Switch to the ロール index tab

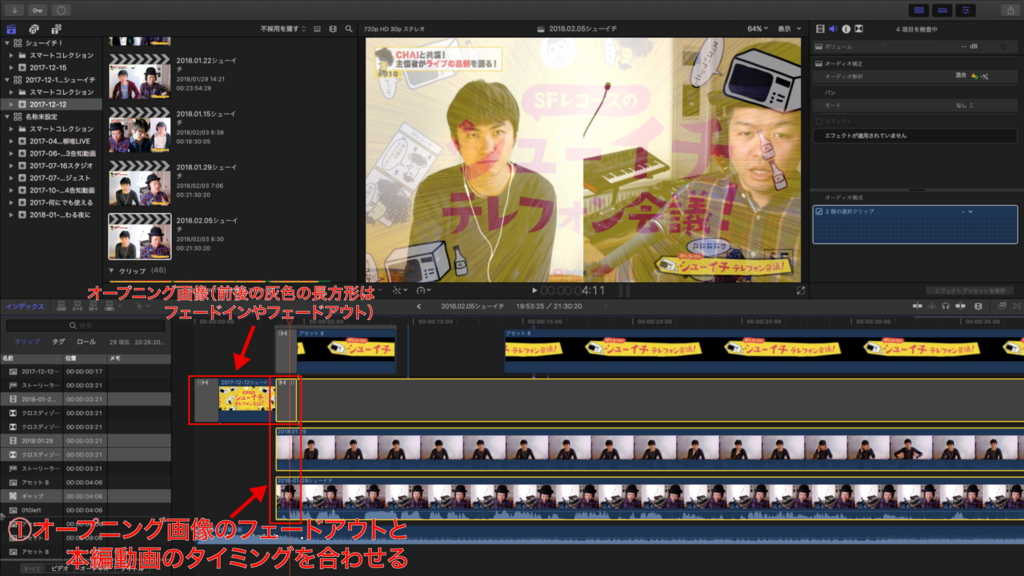[86, 342]
